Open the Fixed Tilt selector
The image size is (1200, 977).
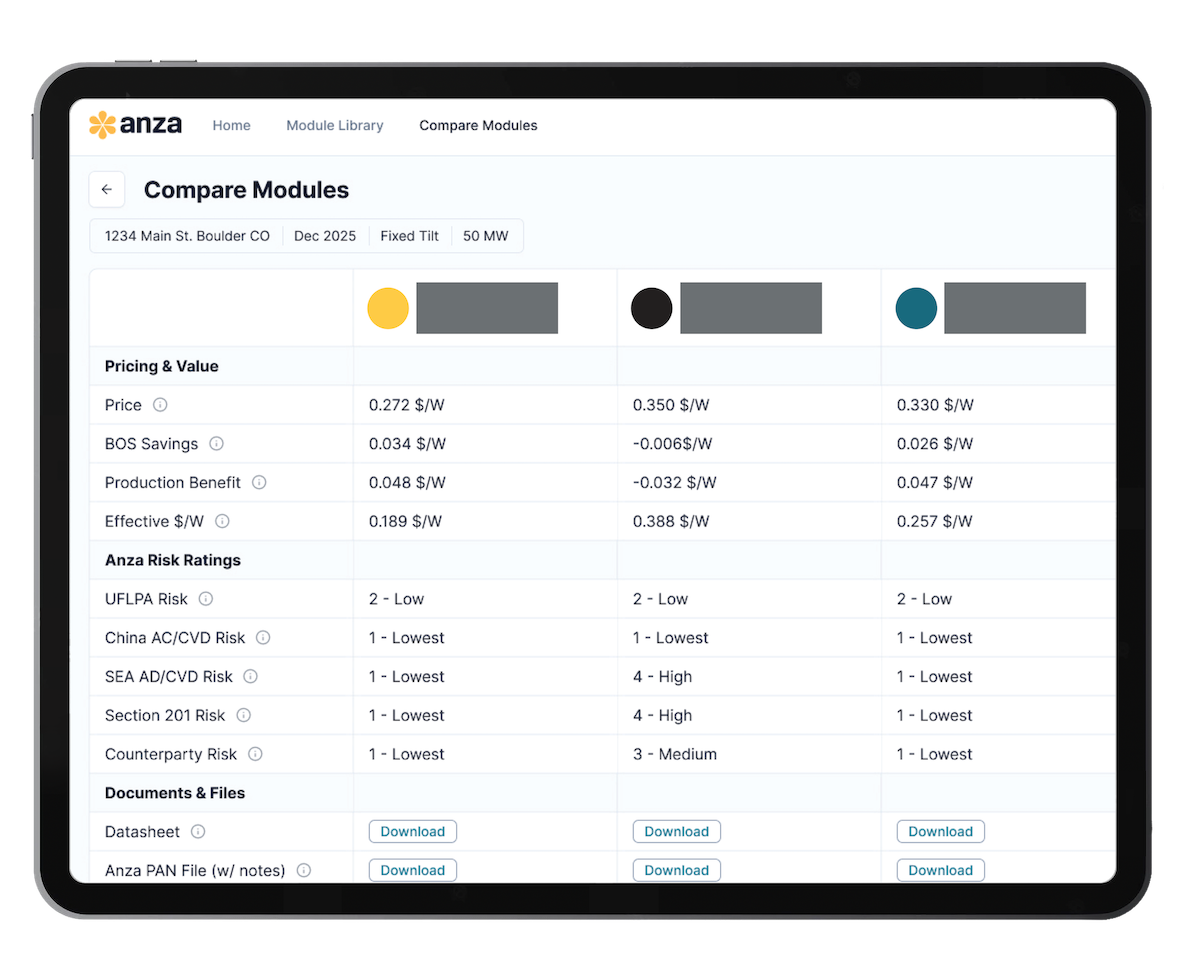(x=409, y=235)
